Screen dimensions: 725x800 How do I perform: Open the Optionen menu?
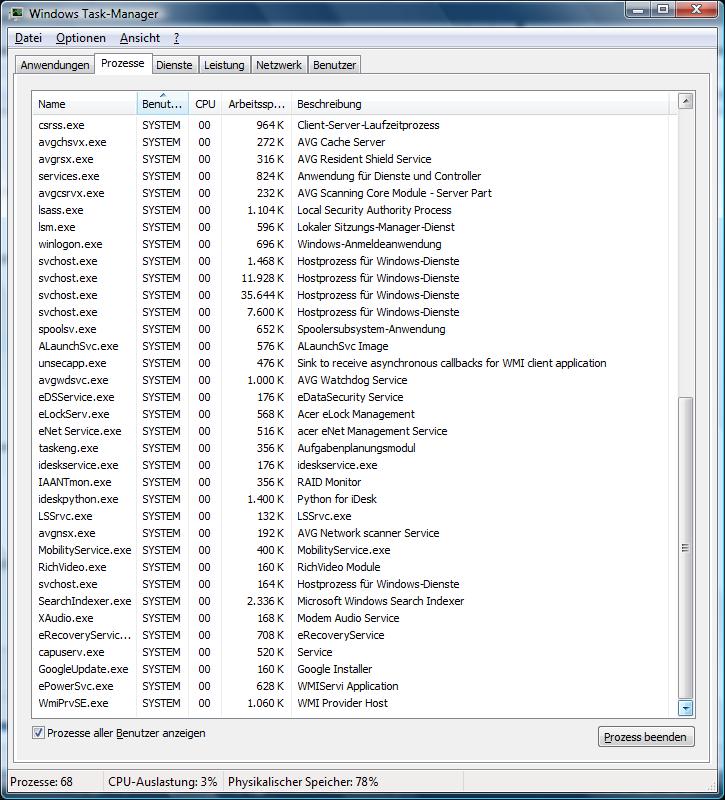coord(81,38)
